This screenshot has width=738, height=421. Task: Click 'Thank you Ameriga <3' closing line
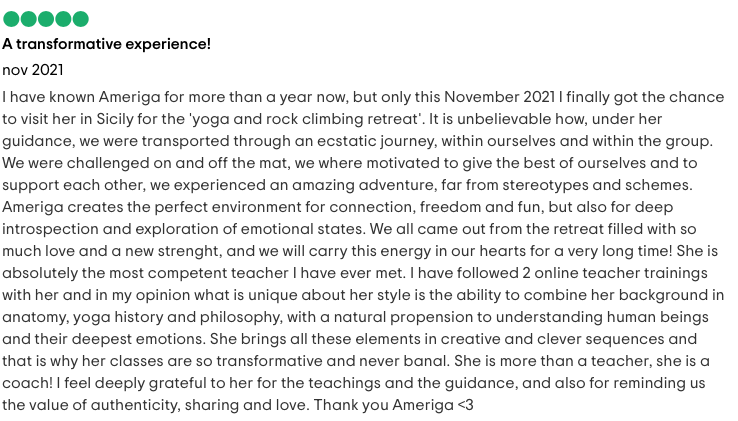tap(393, 405)
